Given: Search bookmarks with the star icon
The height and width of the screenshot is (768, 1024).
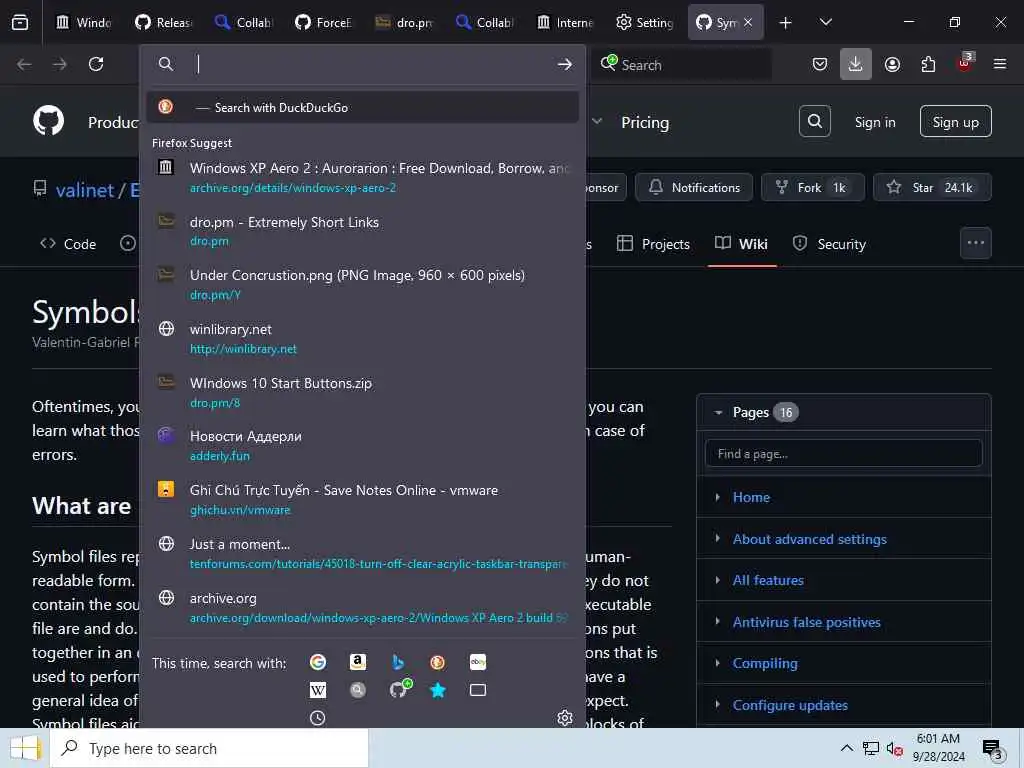Looking at the screenshot, I should point(438,690).
